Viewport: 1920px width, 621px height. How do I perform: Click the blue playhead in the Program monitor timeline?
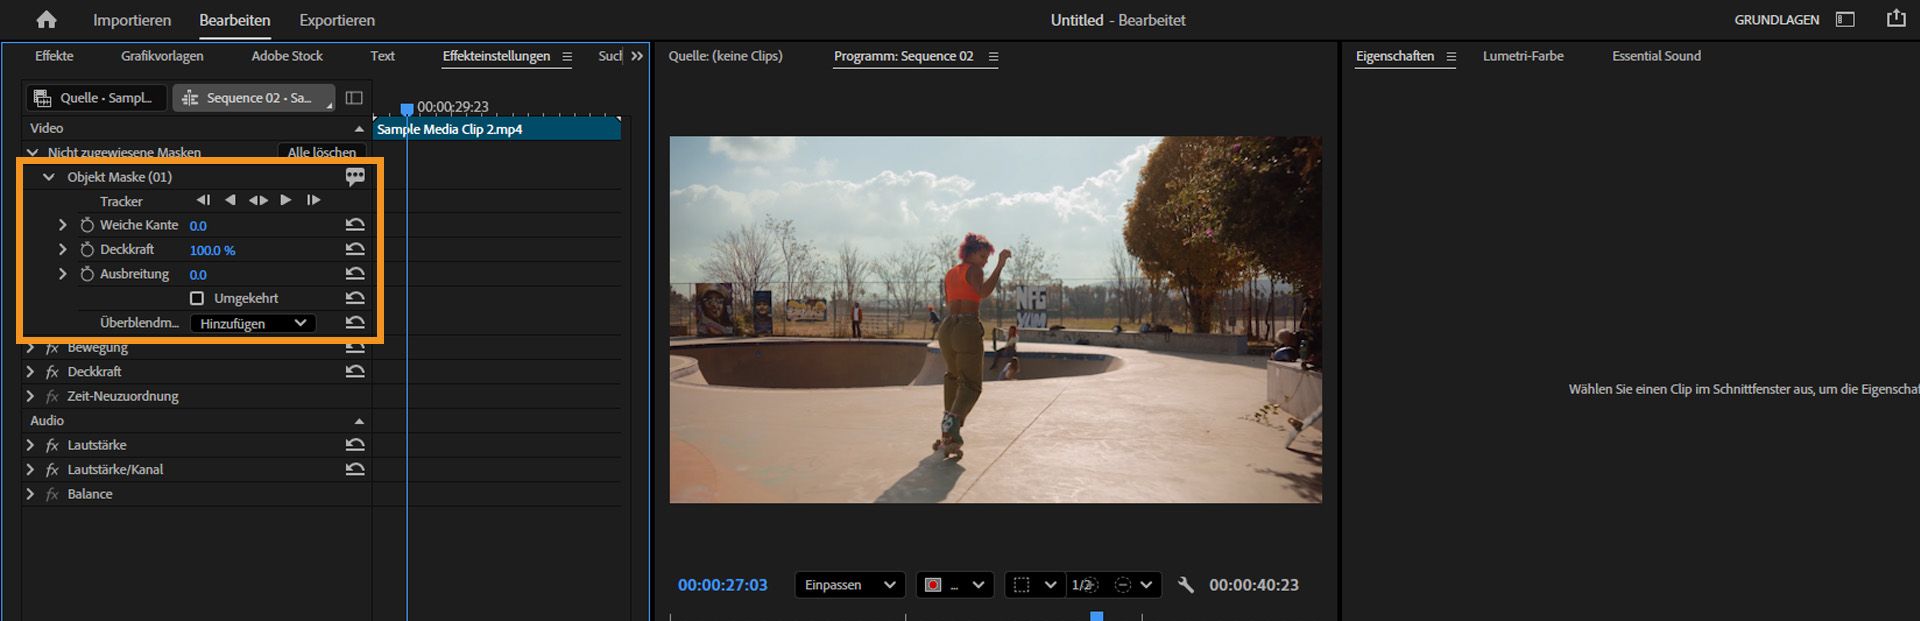coord(1096,615)
